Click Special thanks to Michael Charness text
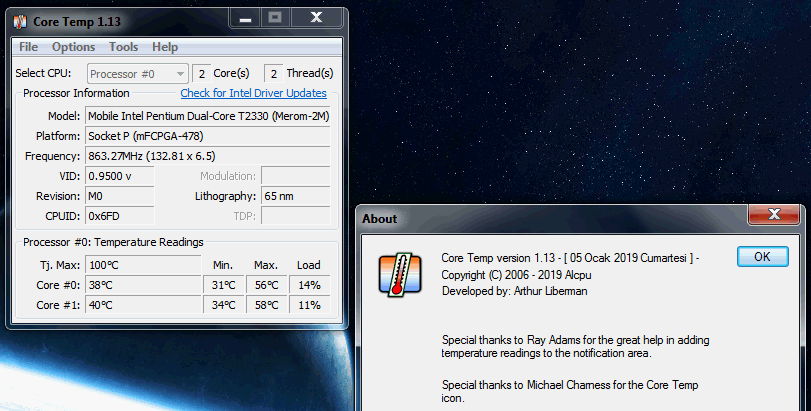The width and height of the screenshot is (811, 411). point(569,391)
